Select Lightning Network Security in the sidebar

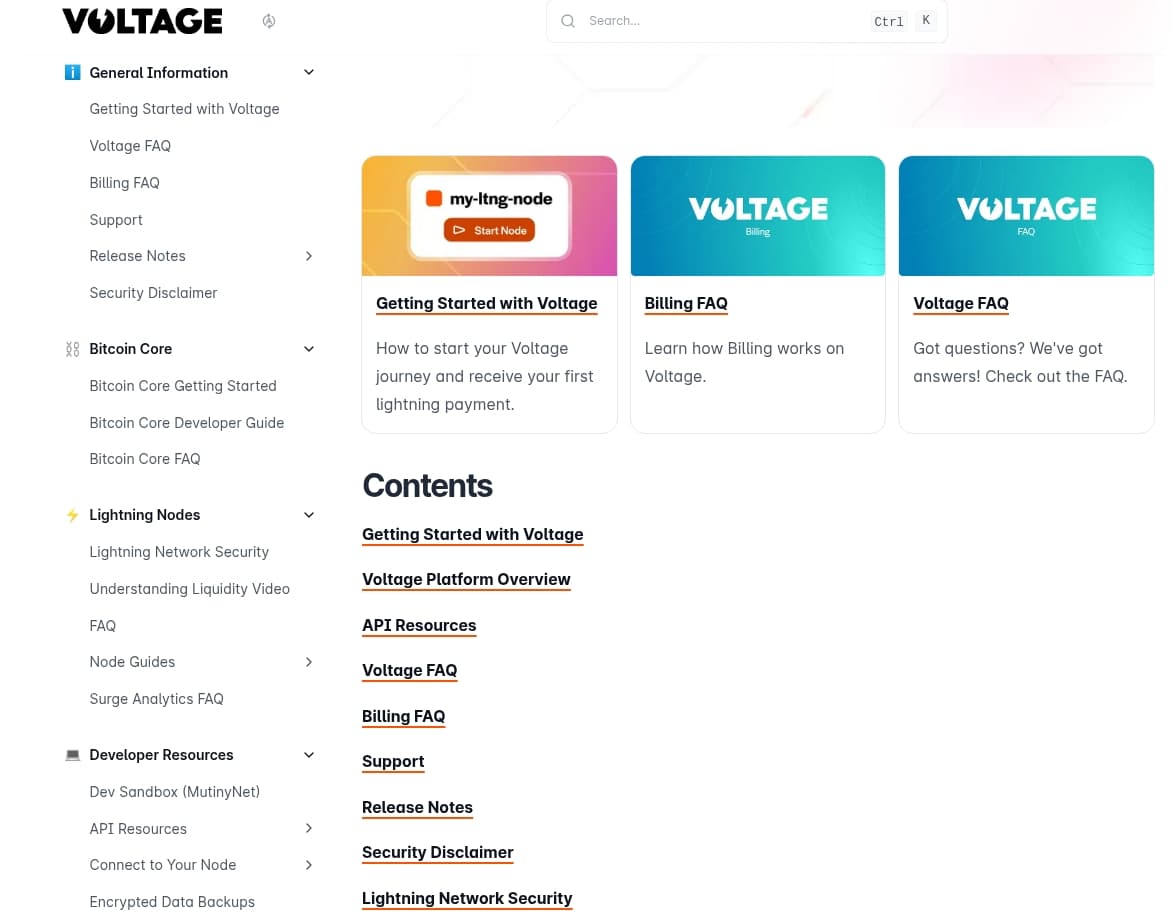(179, 552)
